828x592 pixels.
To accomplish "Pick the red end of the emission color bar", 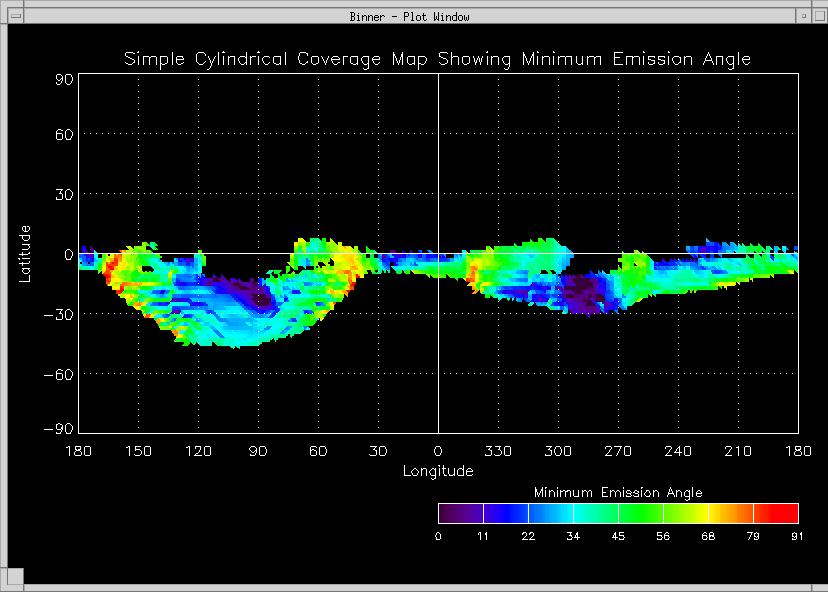I will tap(786, 513).
